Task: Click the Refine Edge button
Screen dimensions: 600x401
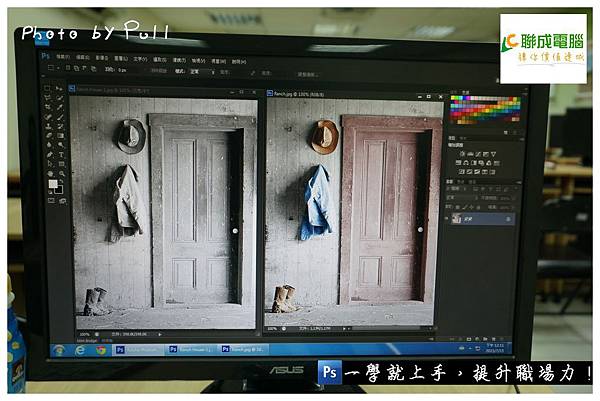Action: (x=308, y=74)
